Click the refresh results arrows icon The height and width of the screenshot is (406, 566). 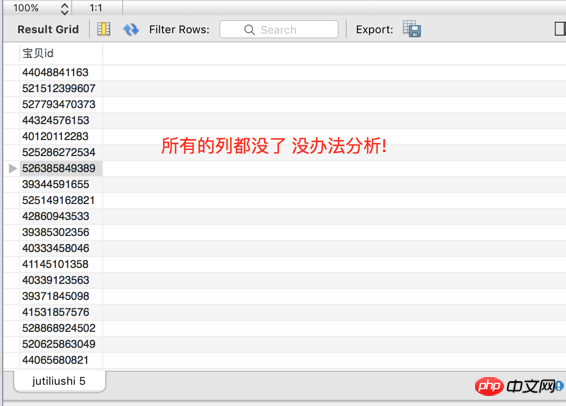pos(131,29)
